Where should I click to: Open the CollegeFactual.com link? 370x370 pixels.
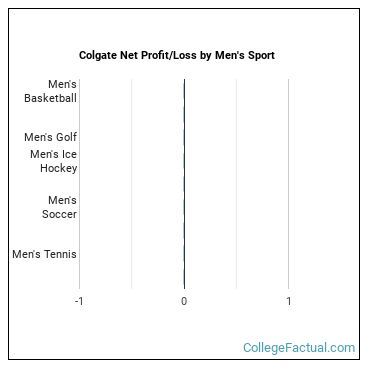click(x=299, y=348)
